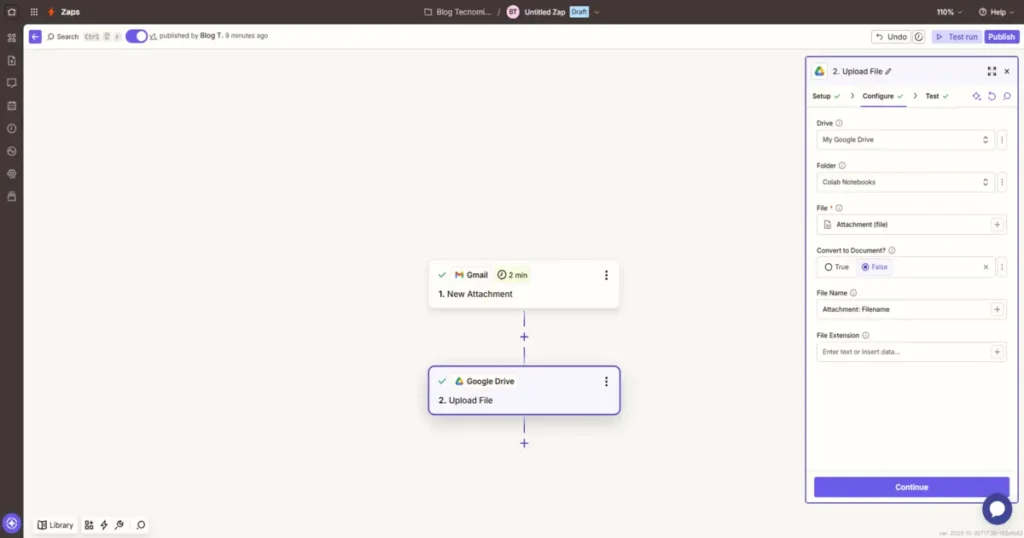Image resolution: width=1024 pixels, height=538 pixels.
Task: Switch to the Configure tab
Action: 883,96
